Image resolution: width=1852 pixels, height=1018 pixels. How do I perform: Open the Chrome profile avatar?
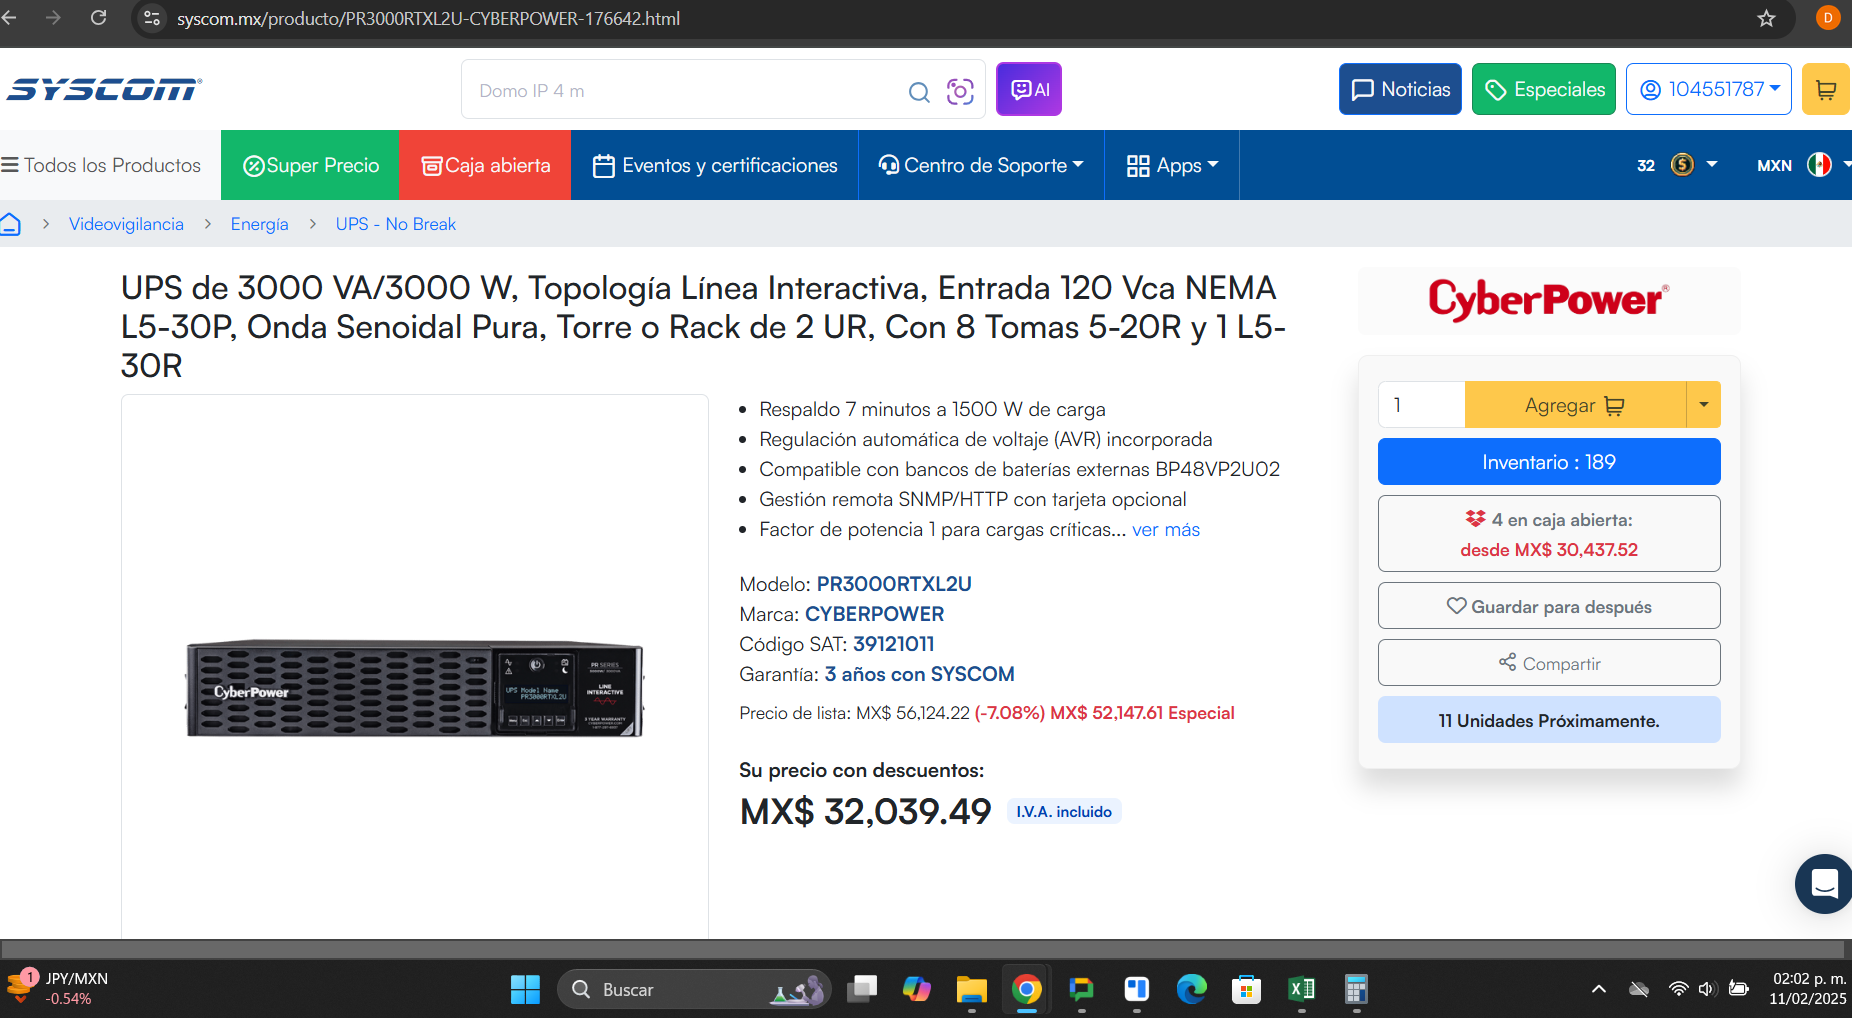pyautogui.click(x=1828, y=18)
